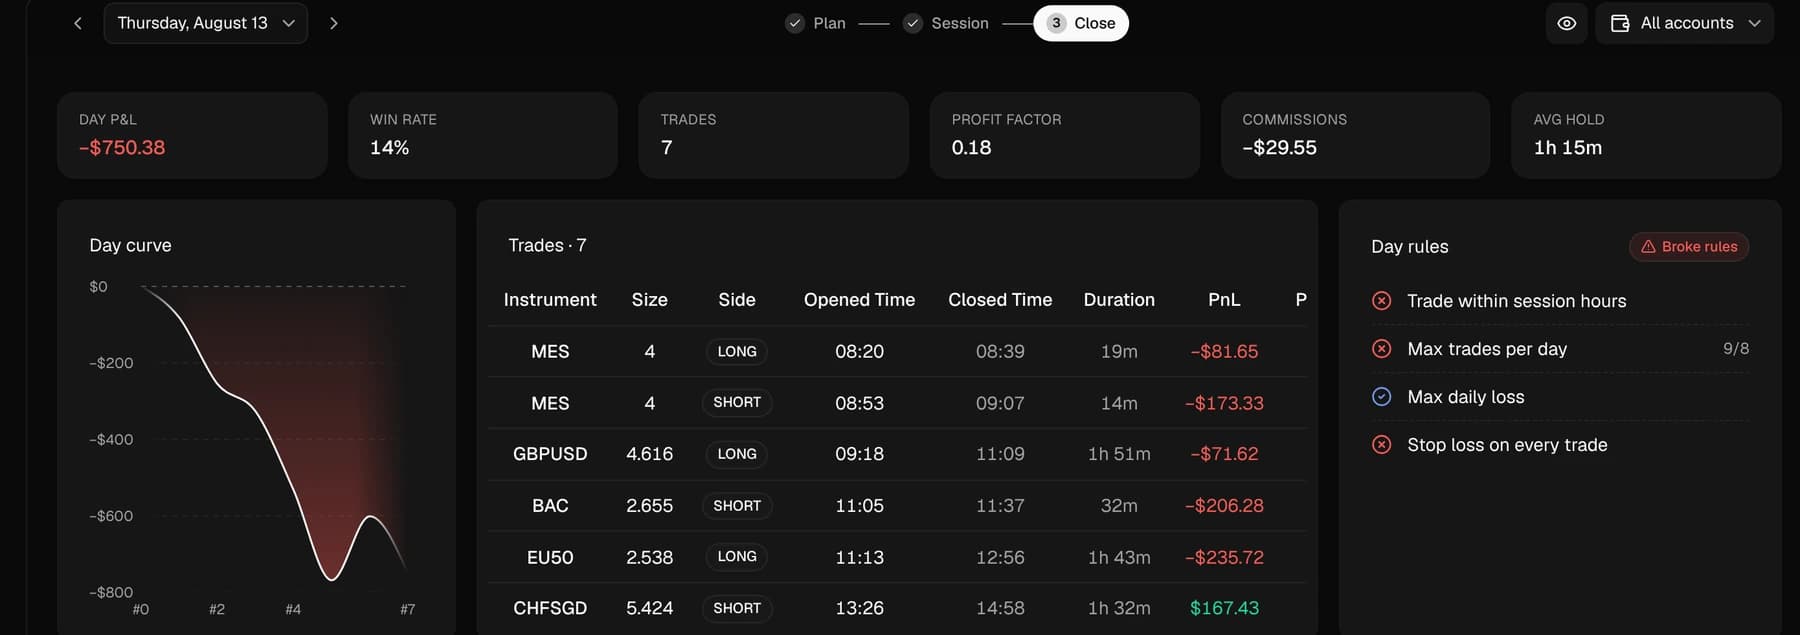Click the Avg Hold 1h 15m value
The image size is (1800, 635).
pos(1567,148)
